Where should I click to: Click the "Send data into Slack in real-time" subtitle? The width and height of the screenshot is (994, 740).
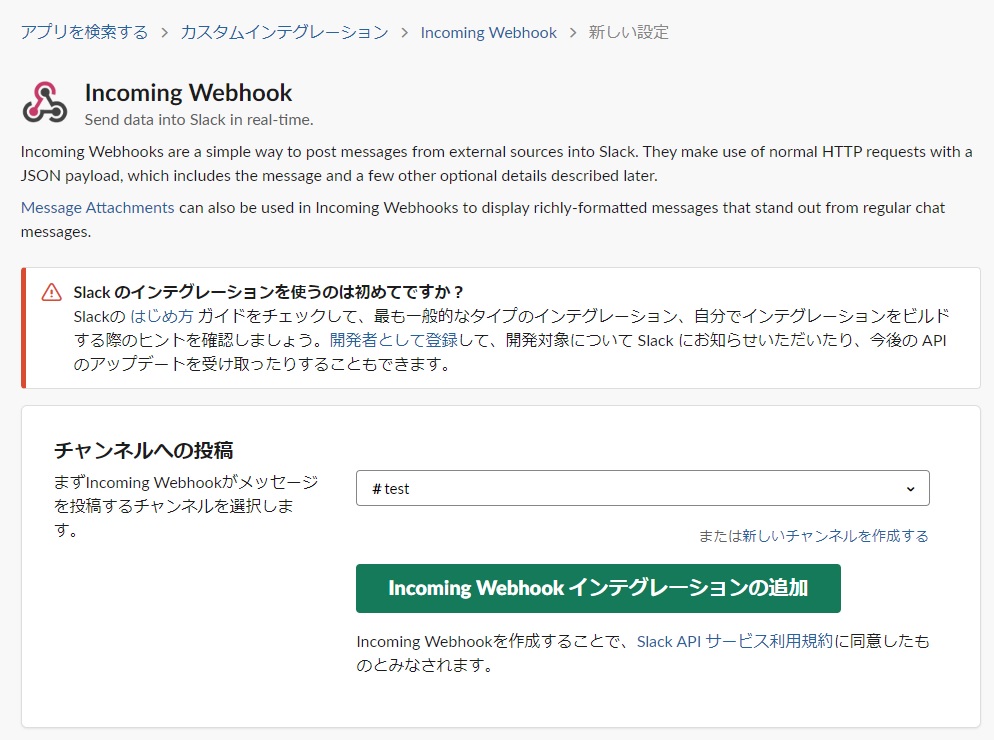point(199,120)
